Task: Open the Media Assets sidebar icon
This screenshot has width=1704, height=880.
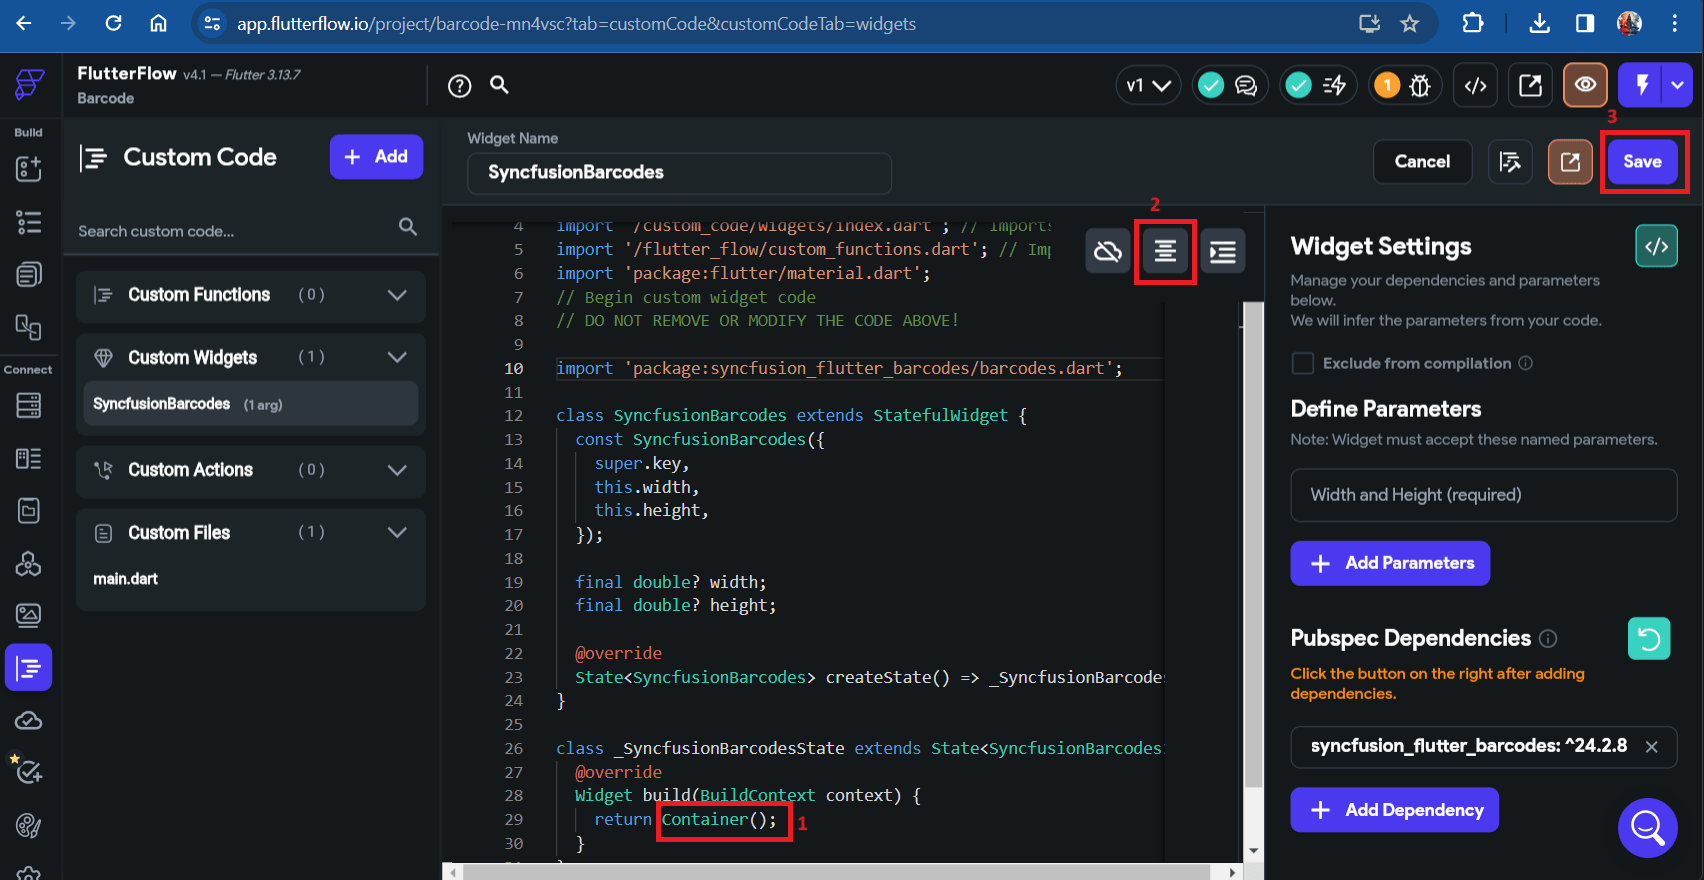Action: pyautogui.click(x=29, y=615)
